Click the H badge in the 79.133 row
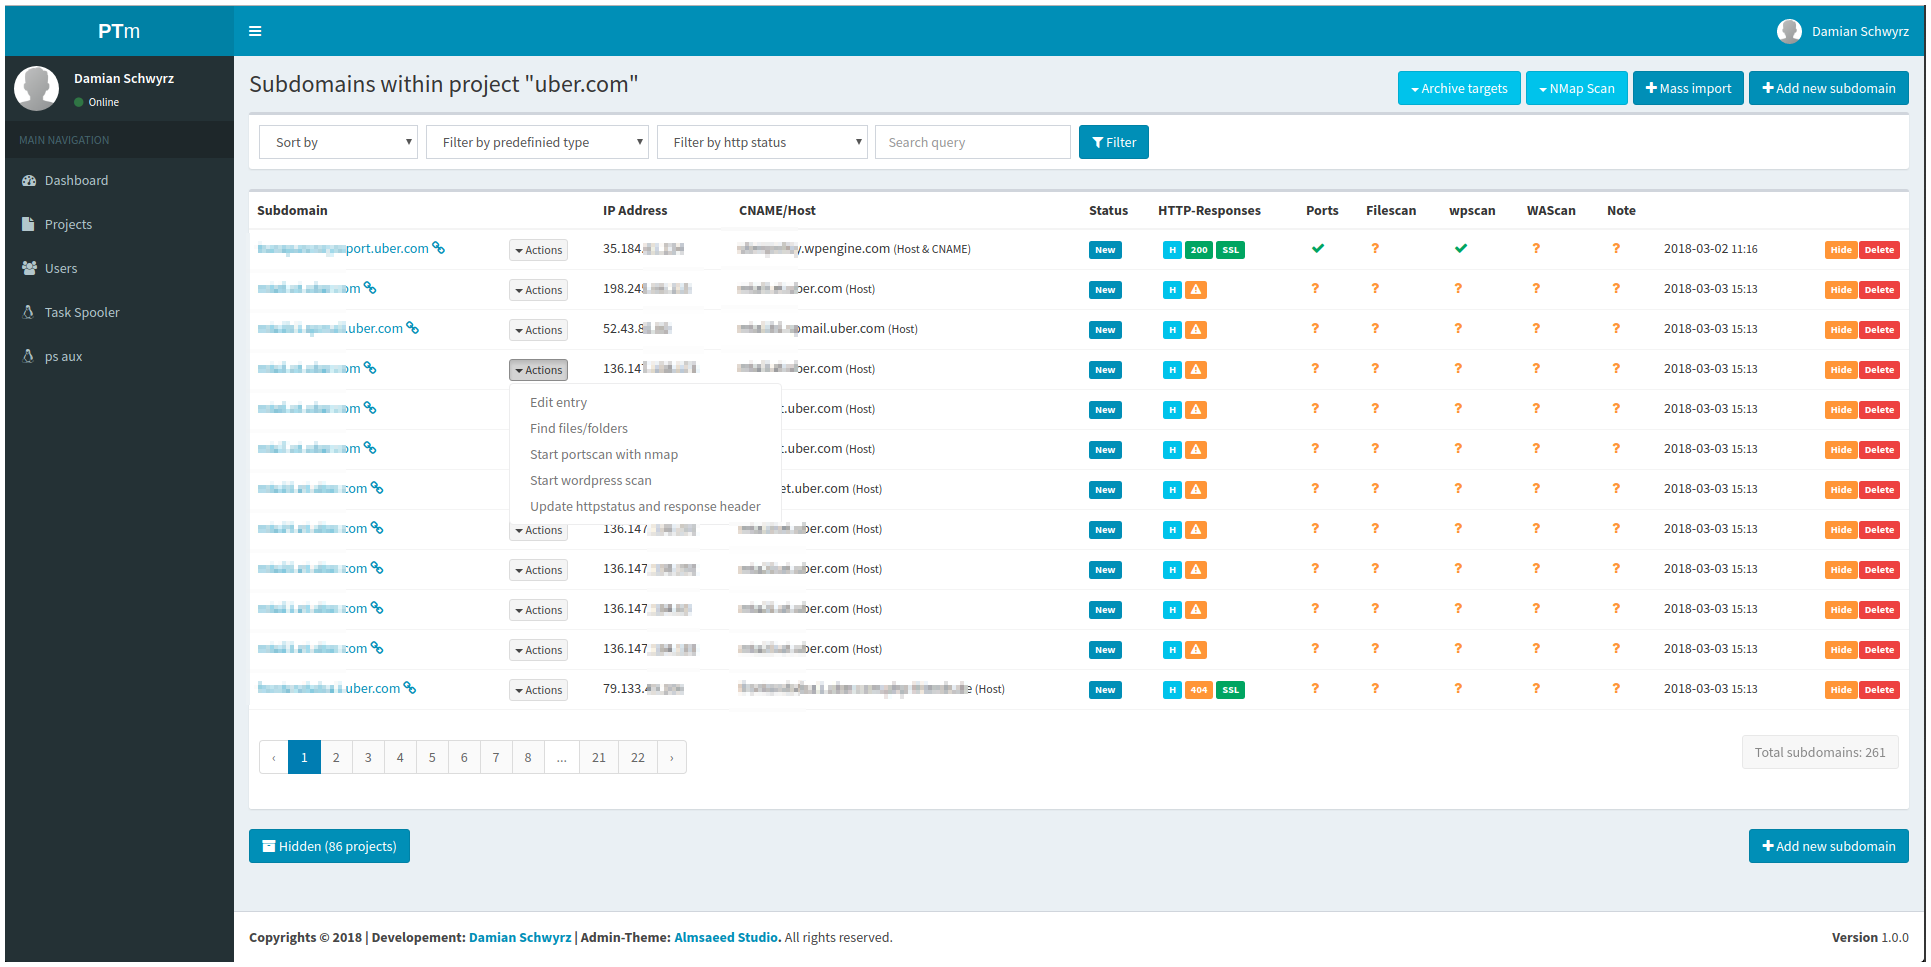The image size is (1931, 967). [1172, 690]
